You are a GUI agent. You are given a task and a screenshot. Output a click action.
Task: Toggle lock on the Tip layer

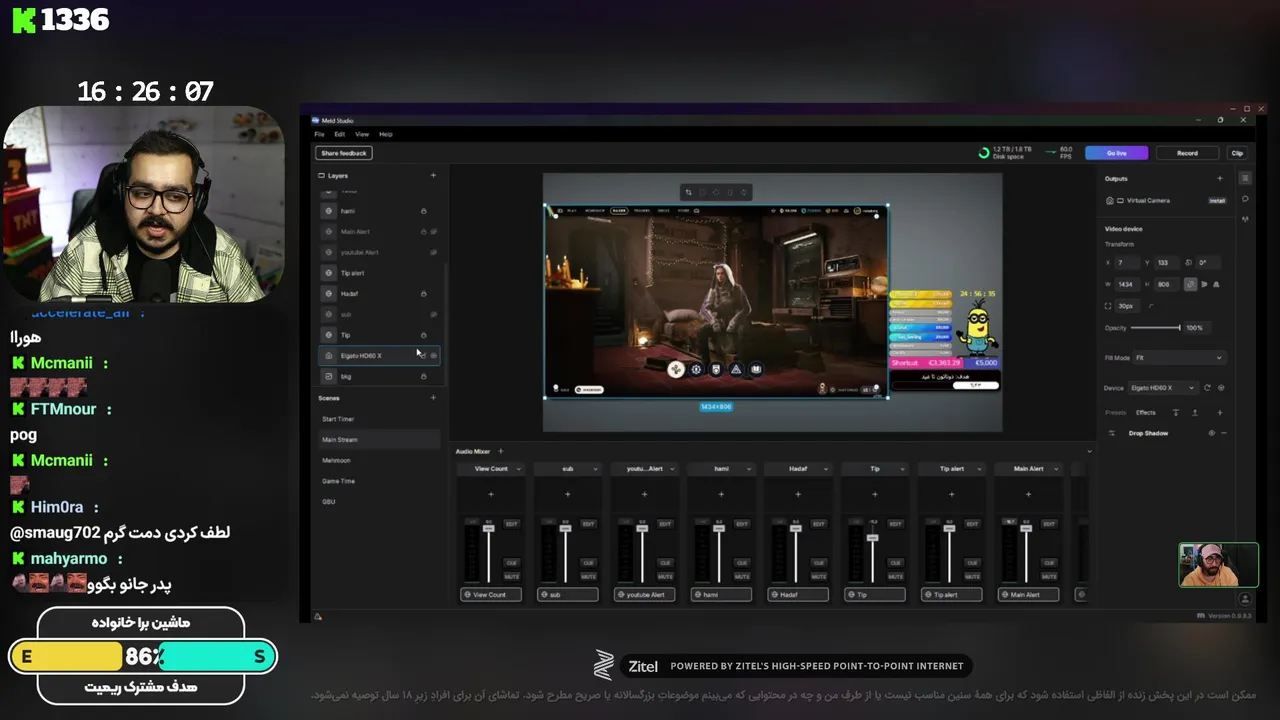click(423, 335)
